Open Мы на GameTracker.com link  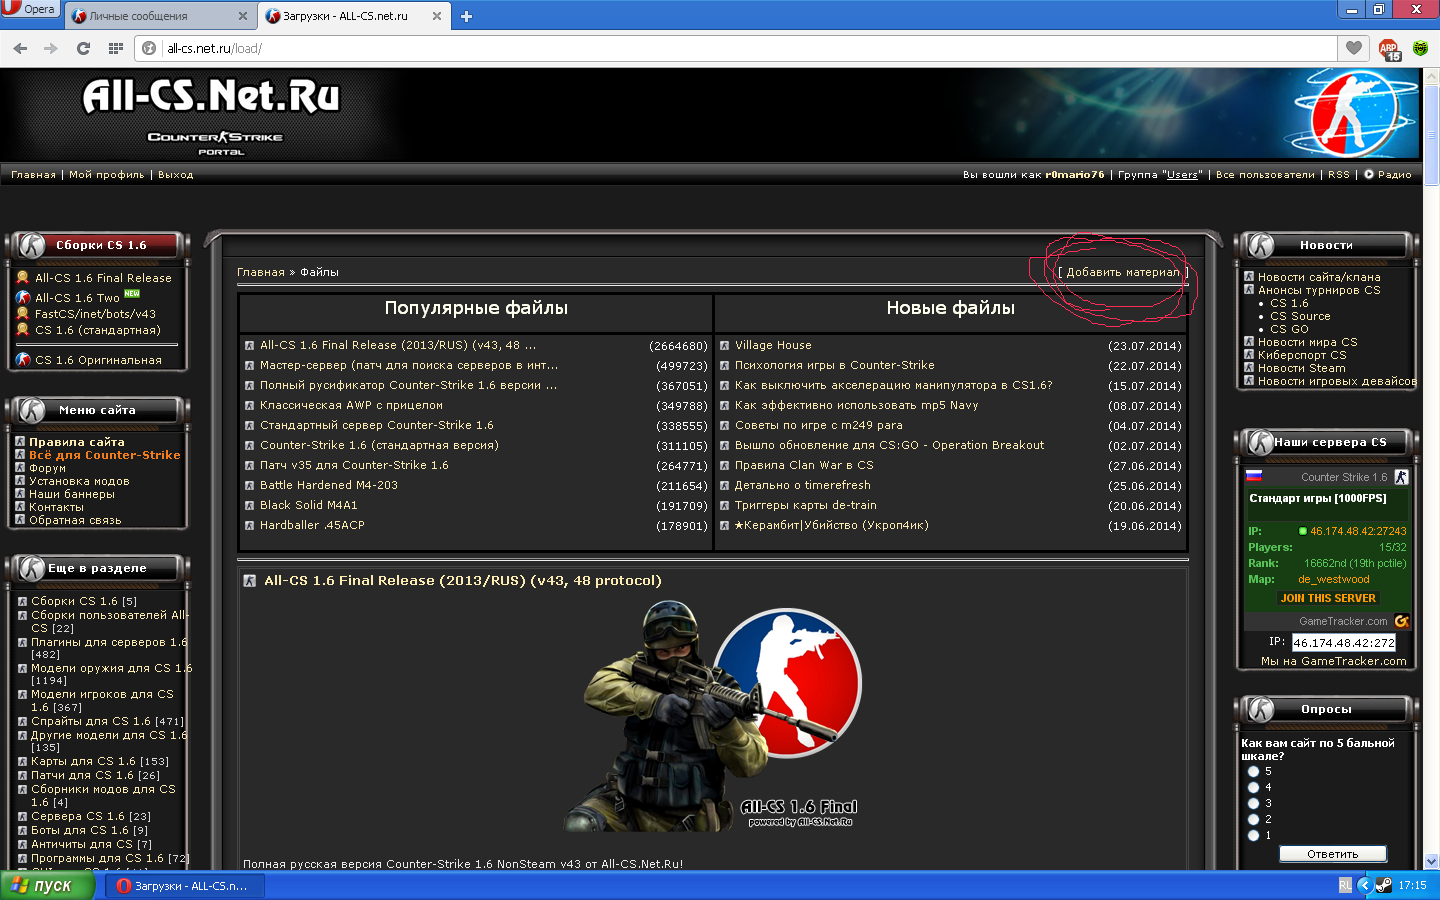[1333, 661]
